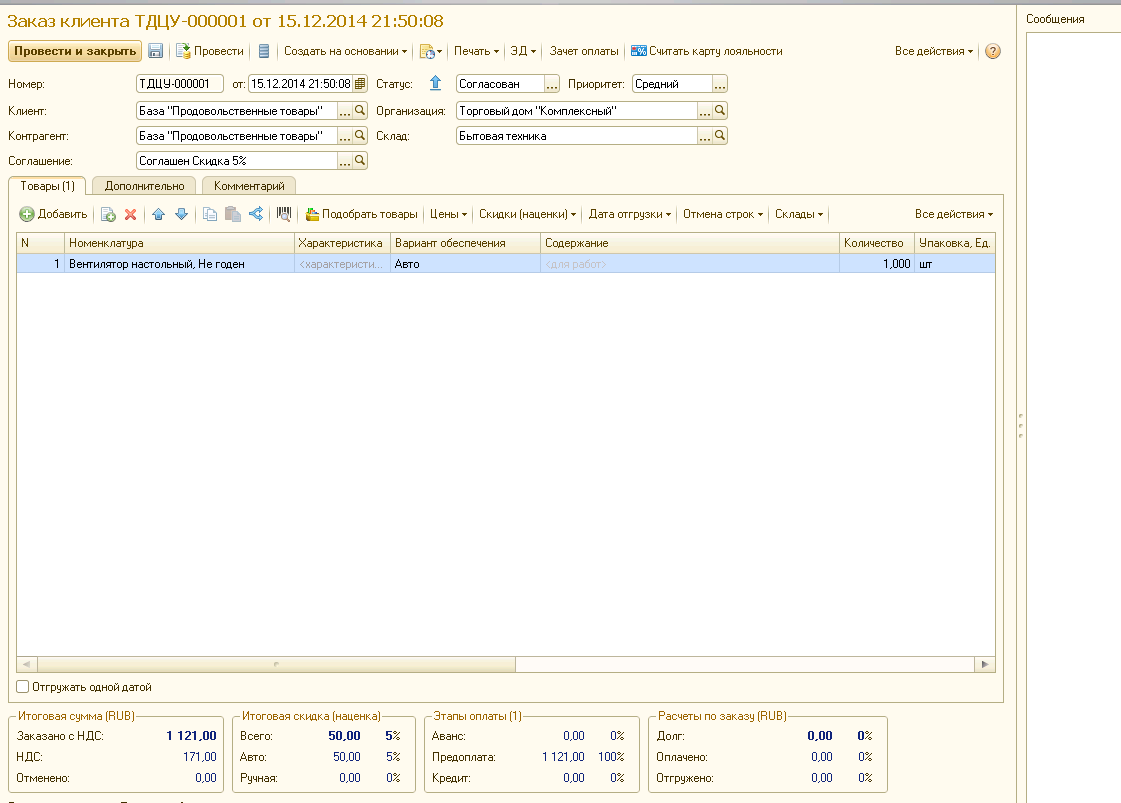This screenshot has height=803, width=1121.
Task: Open the 'Комментарий' tab
Action: pyautogui.click(x=249, y=186)
